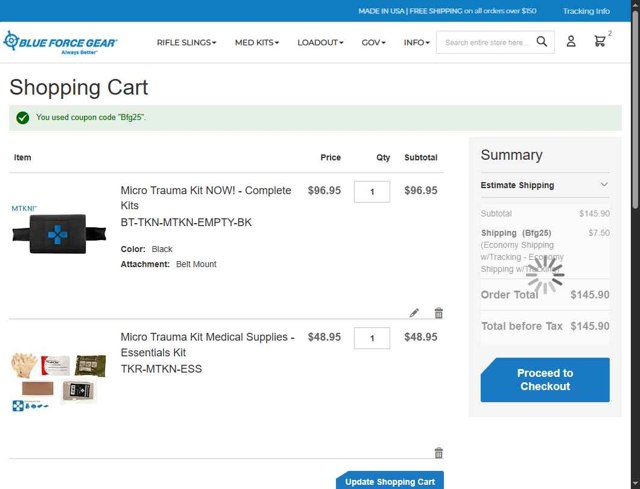Click Update Shopping Cart button
Viewport: 640px width, 489px height.
(x=390, y=481)
